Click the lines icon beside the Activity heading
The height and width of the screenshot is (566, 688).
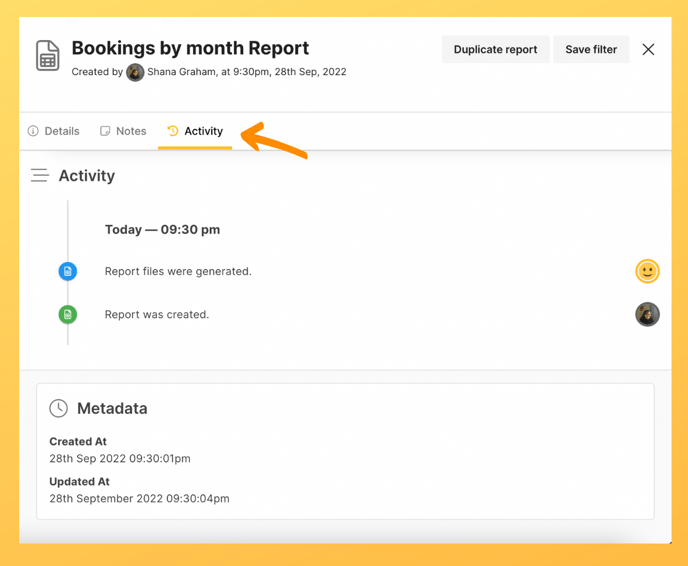point(40,175)
